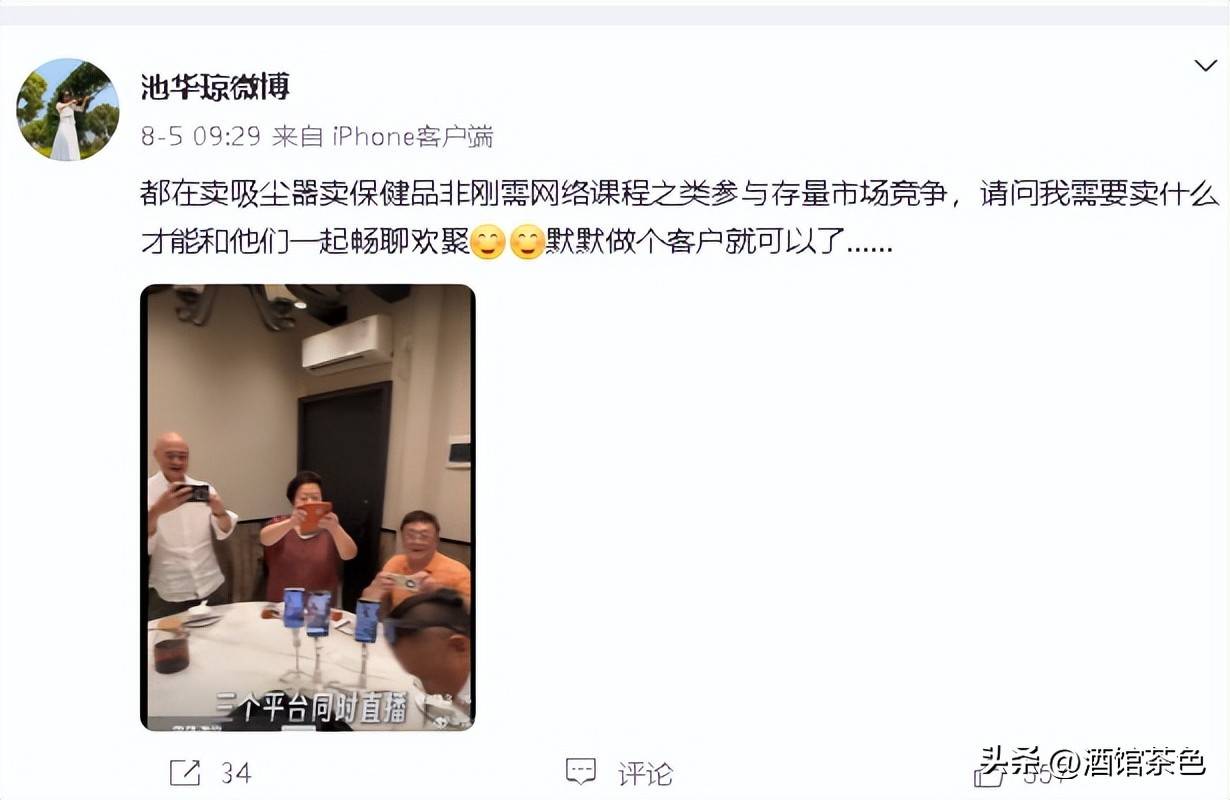Click the text 默默做个客户就可以了

coord(719,242)
